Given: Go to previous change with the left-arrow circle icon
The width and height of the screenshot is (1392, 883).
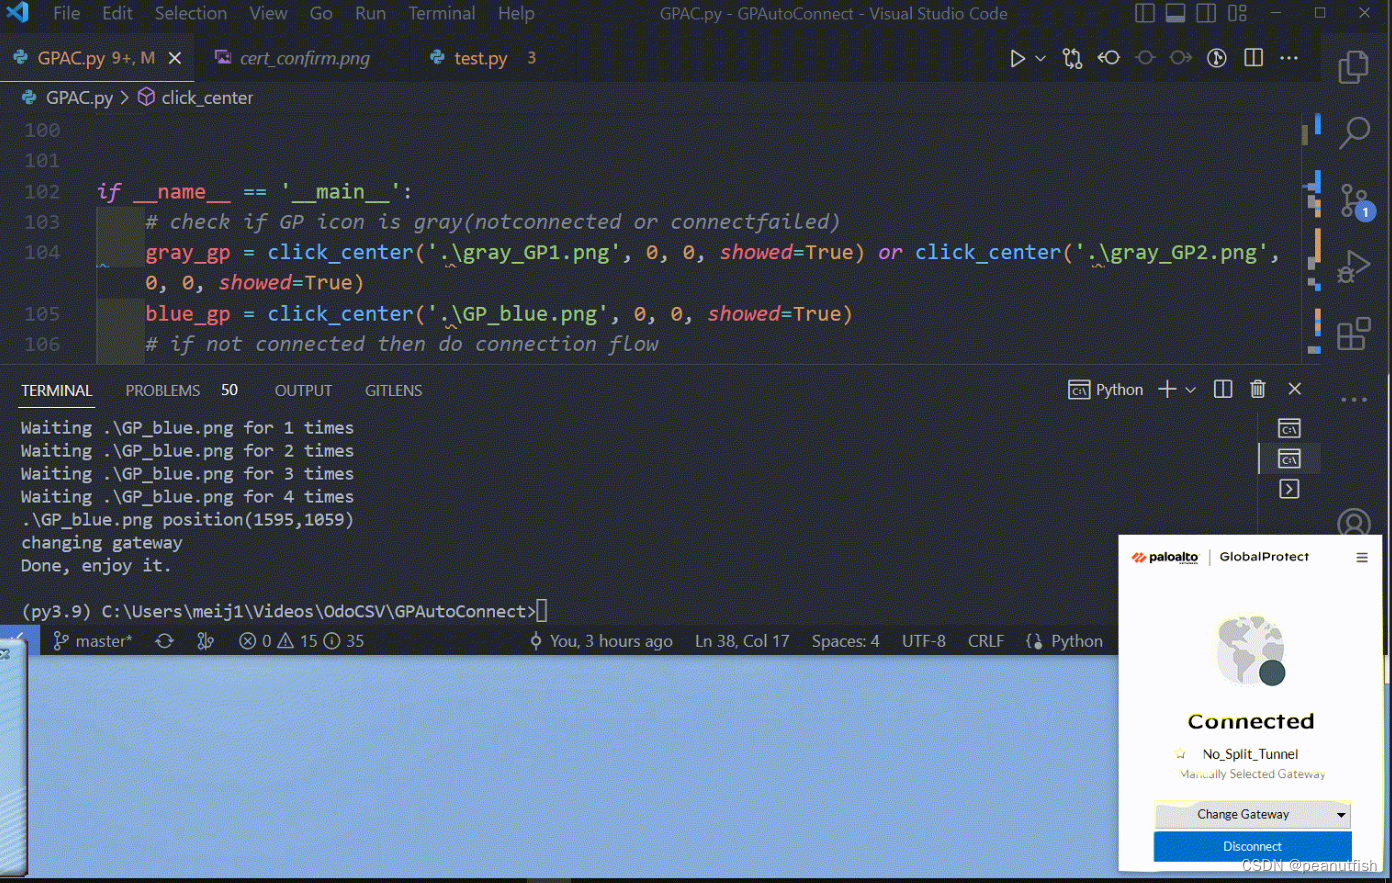Looking at the screenshot, I should click(x=1109, y=58).
